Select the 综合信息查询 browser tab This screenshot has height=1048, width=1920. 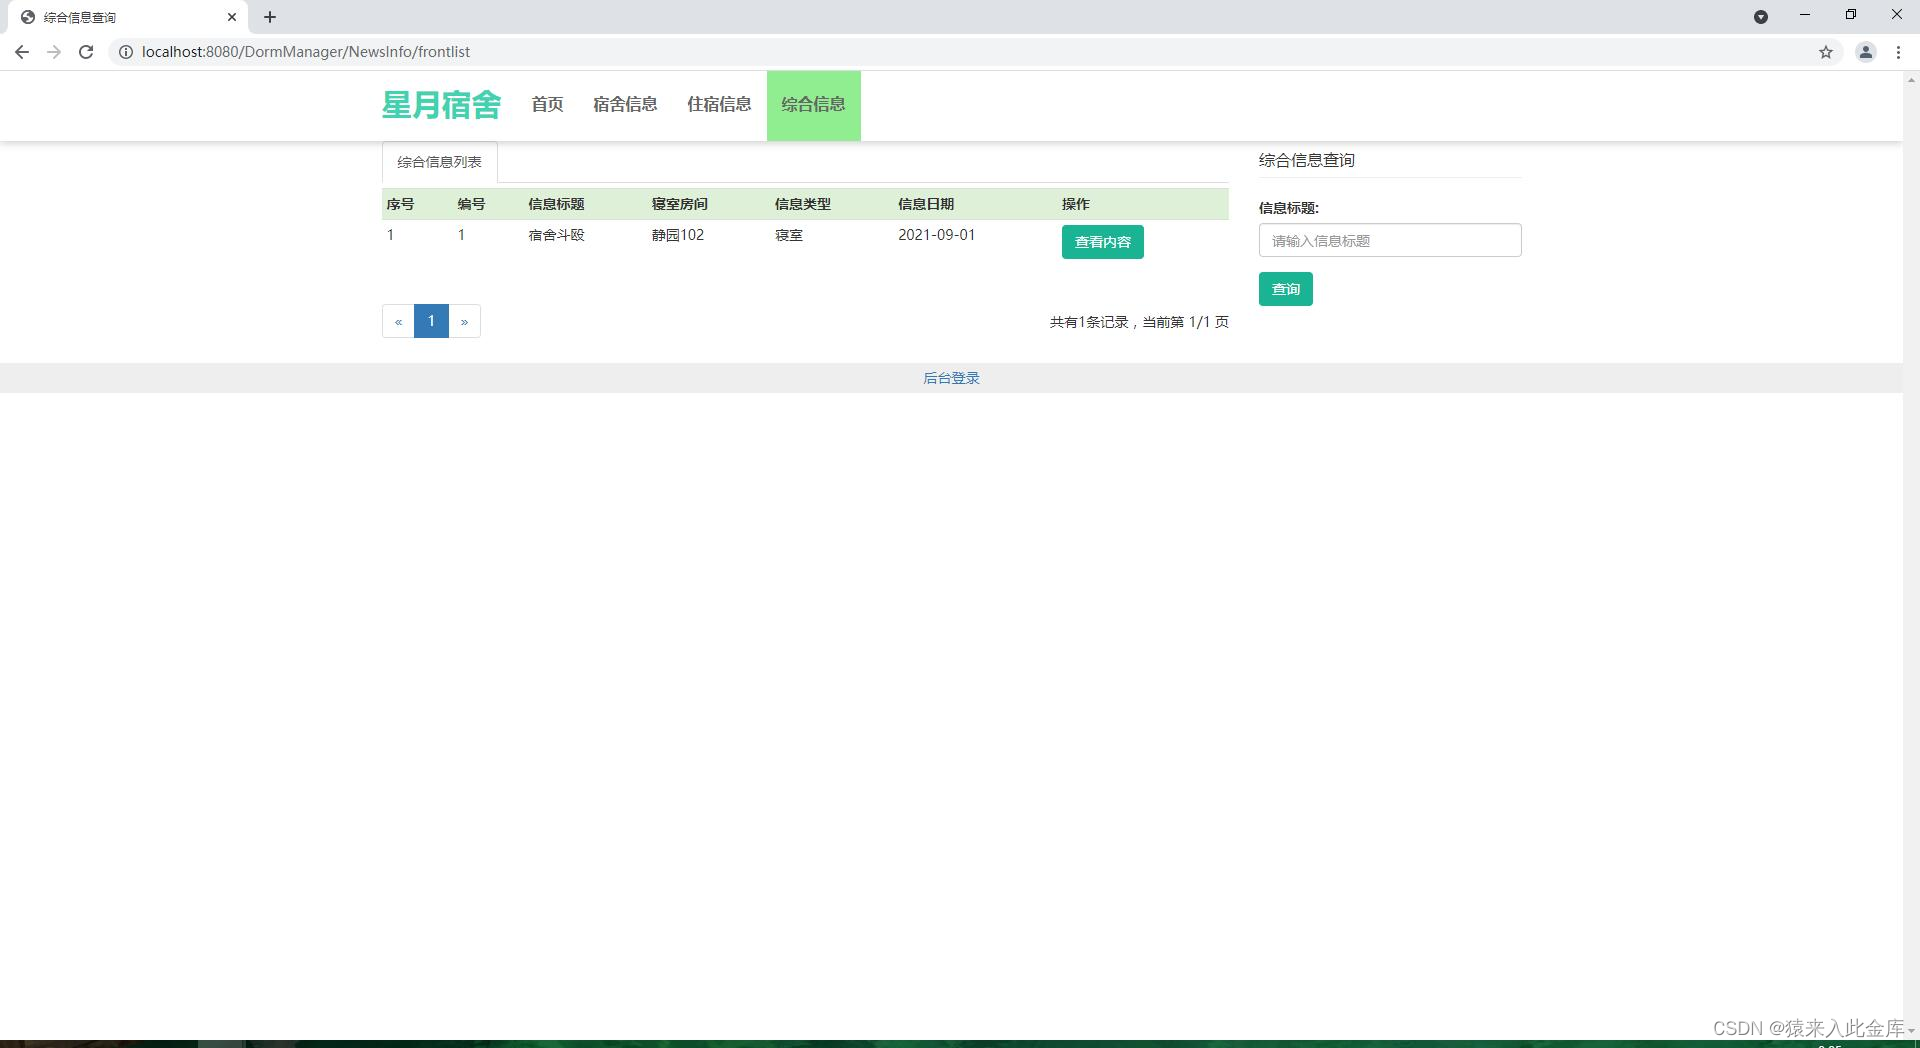coord(126,17)
